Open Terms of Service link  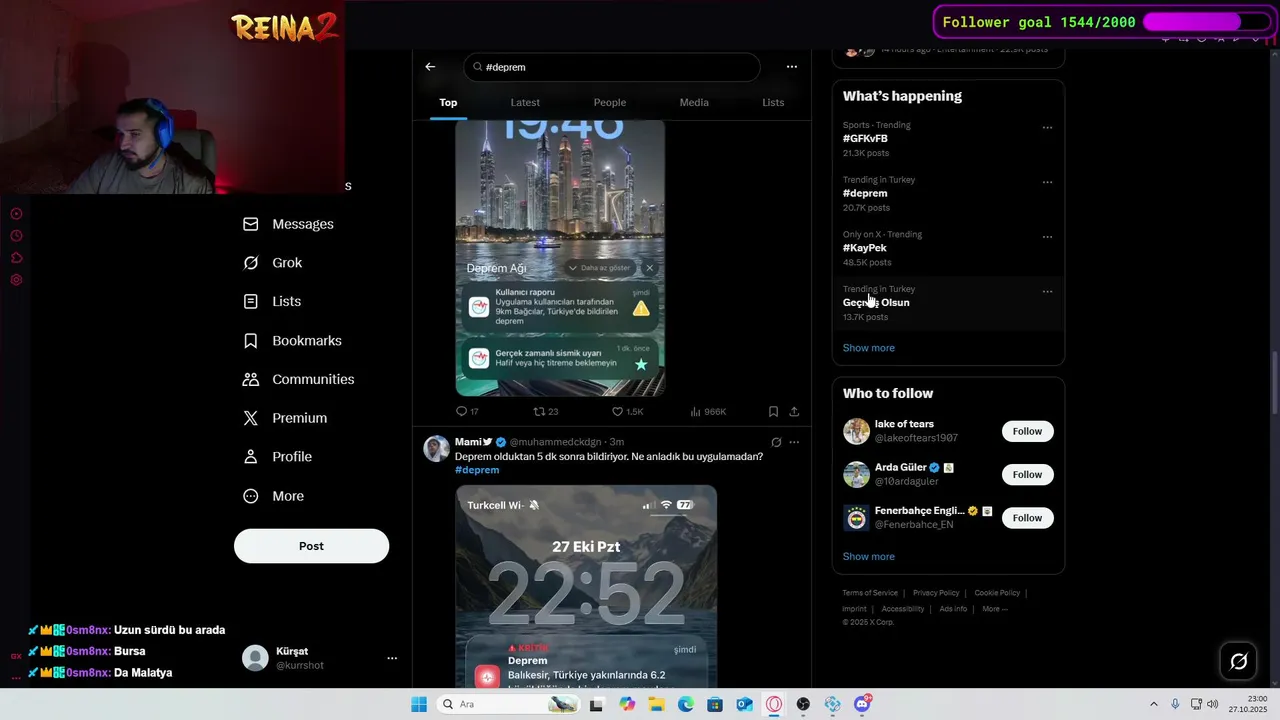pos(870,593)
